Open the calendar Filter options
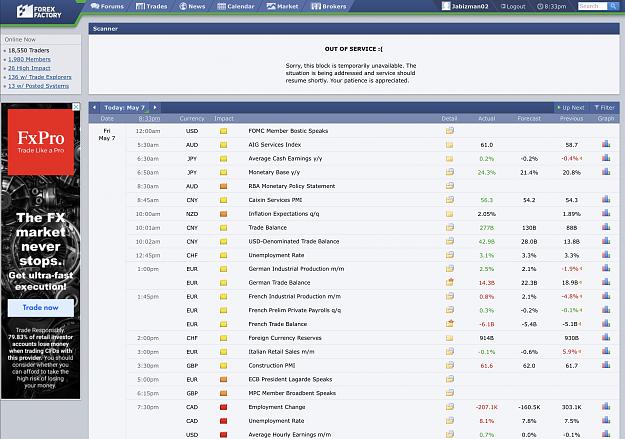 (x=604, y=108)
